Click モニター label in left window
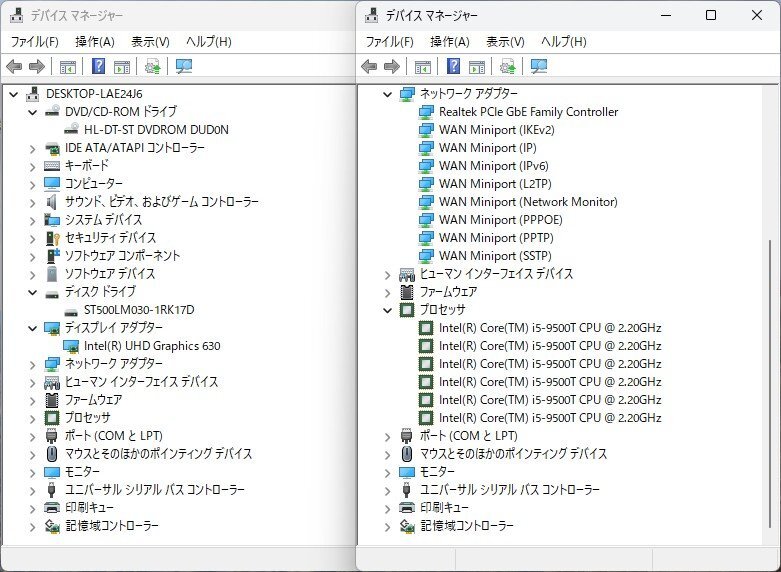The image size is (781, 572). (x=82, y=472)
